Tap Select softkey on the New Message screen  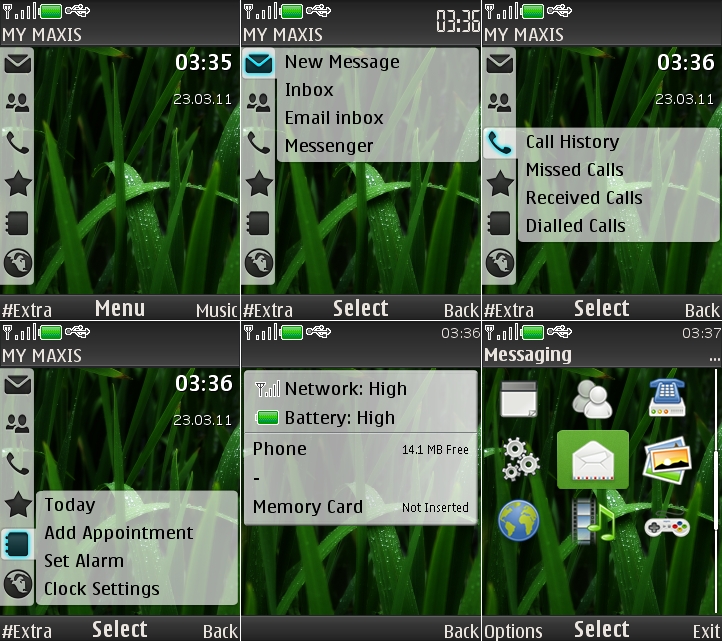coord(361,309)
